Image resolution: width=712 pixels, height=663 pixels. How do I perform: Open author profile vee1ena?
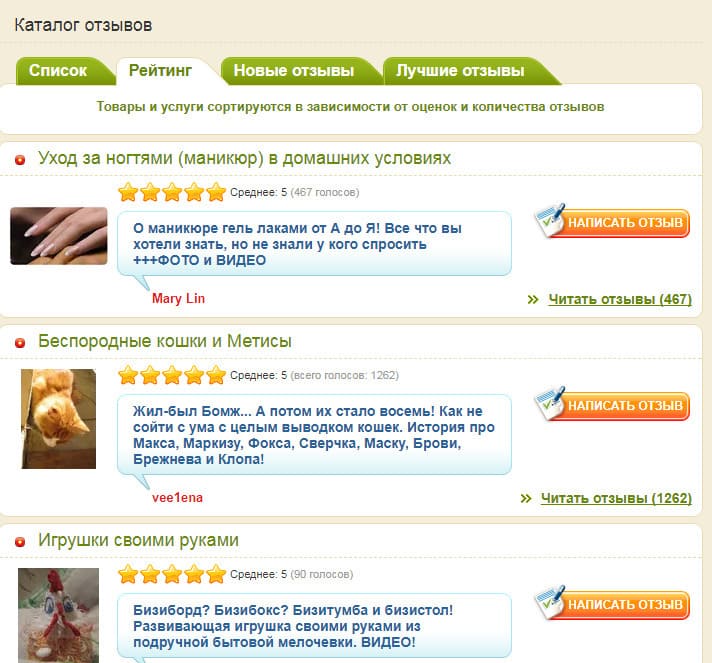point(177,498)
